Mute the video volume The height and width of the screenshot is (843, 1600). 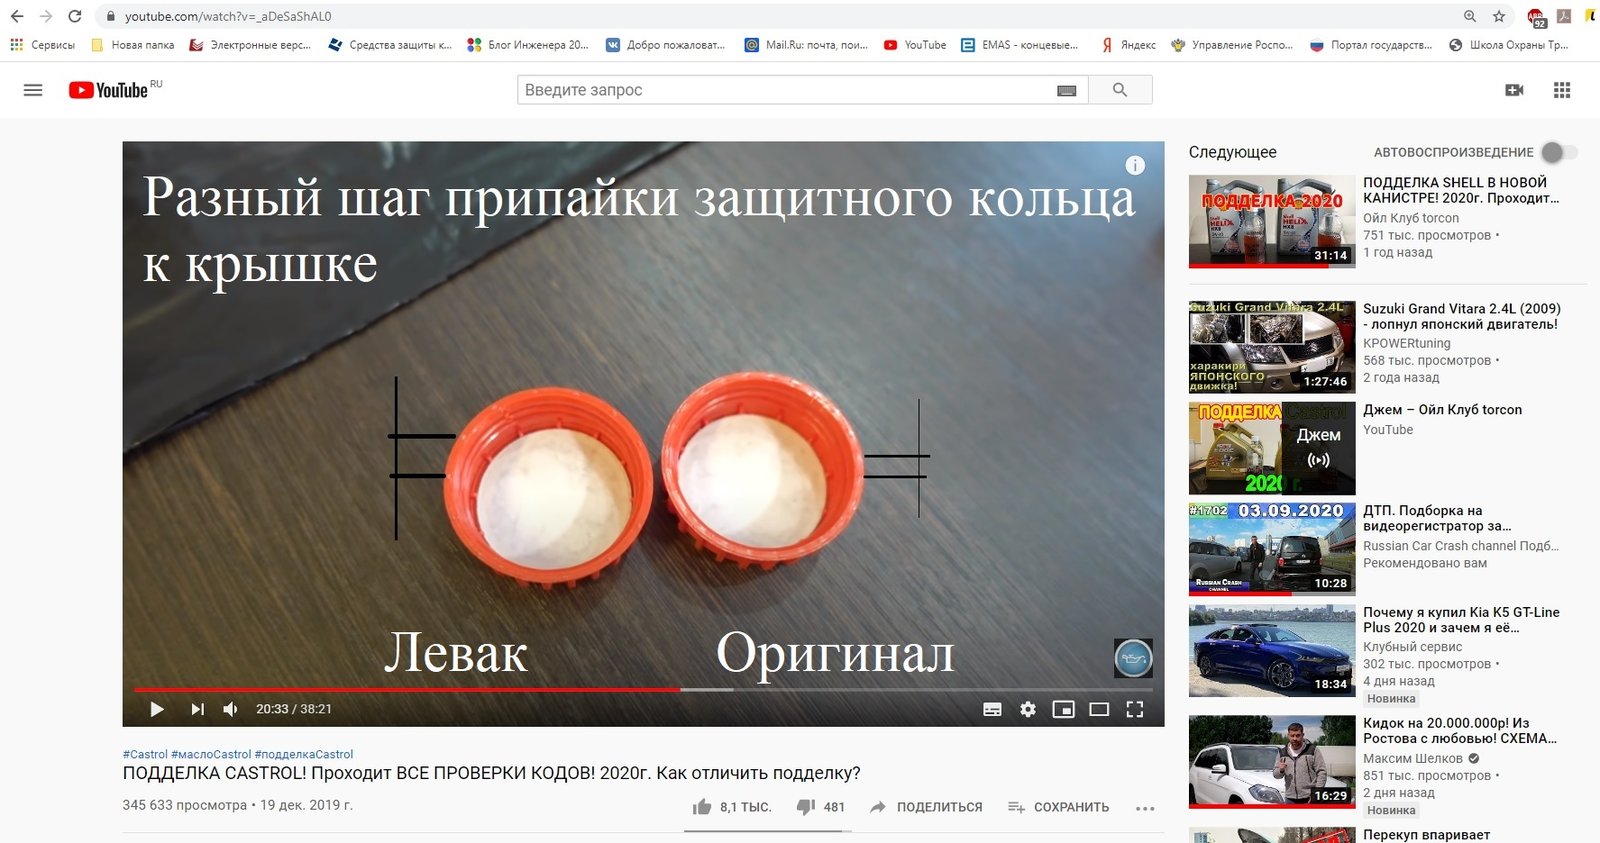click(231, 709)
